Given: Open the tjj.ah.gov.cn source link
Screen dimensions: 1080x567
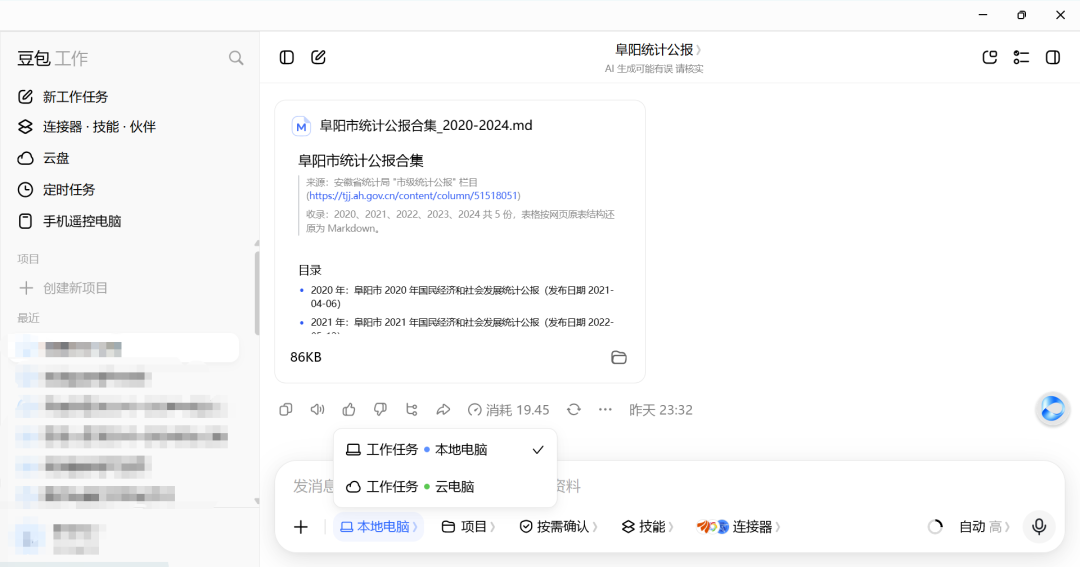Looking at the screenshot, I should (413, 196).
